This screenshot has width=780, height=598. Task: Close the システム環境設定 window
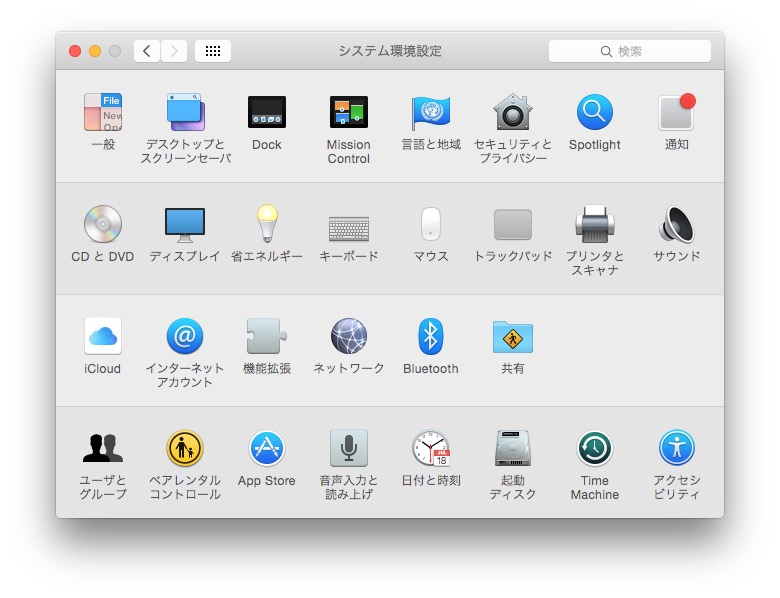pos(75,51)
